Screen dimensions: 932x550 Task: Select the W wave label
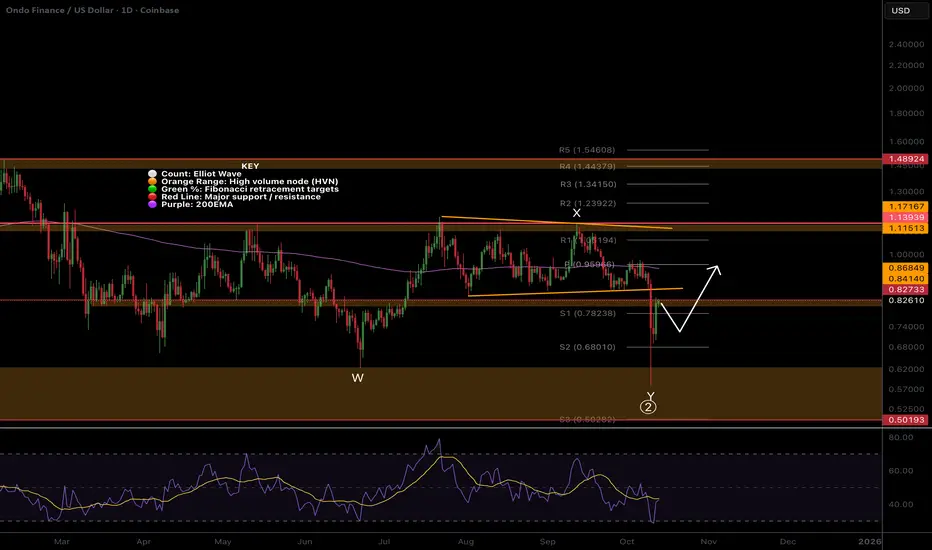(x=357, y=378)
